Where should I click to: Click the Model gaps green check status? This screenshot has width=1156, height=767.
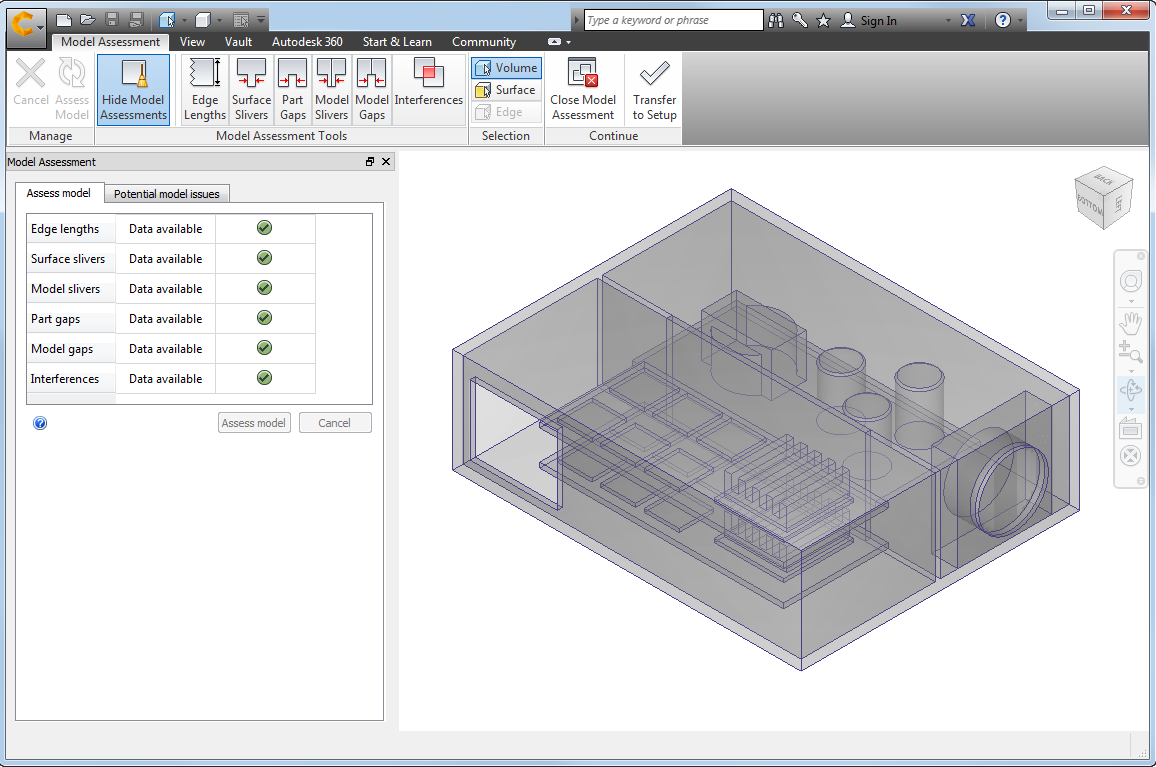[x=265, y=348]
